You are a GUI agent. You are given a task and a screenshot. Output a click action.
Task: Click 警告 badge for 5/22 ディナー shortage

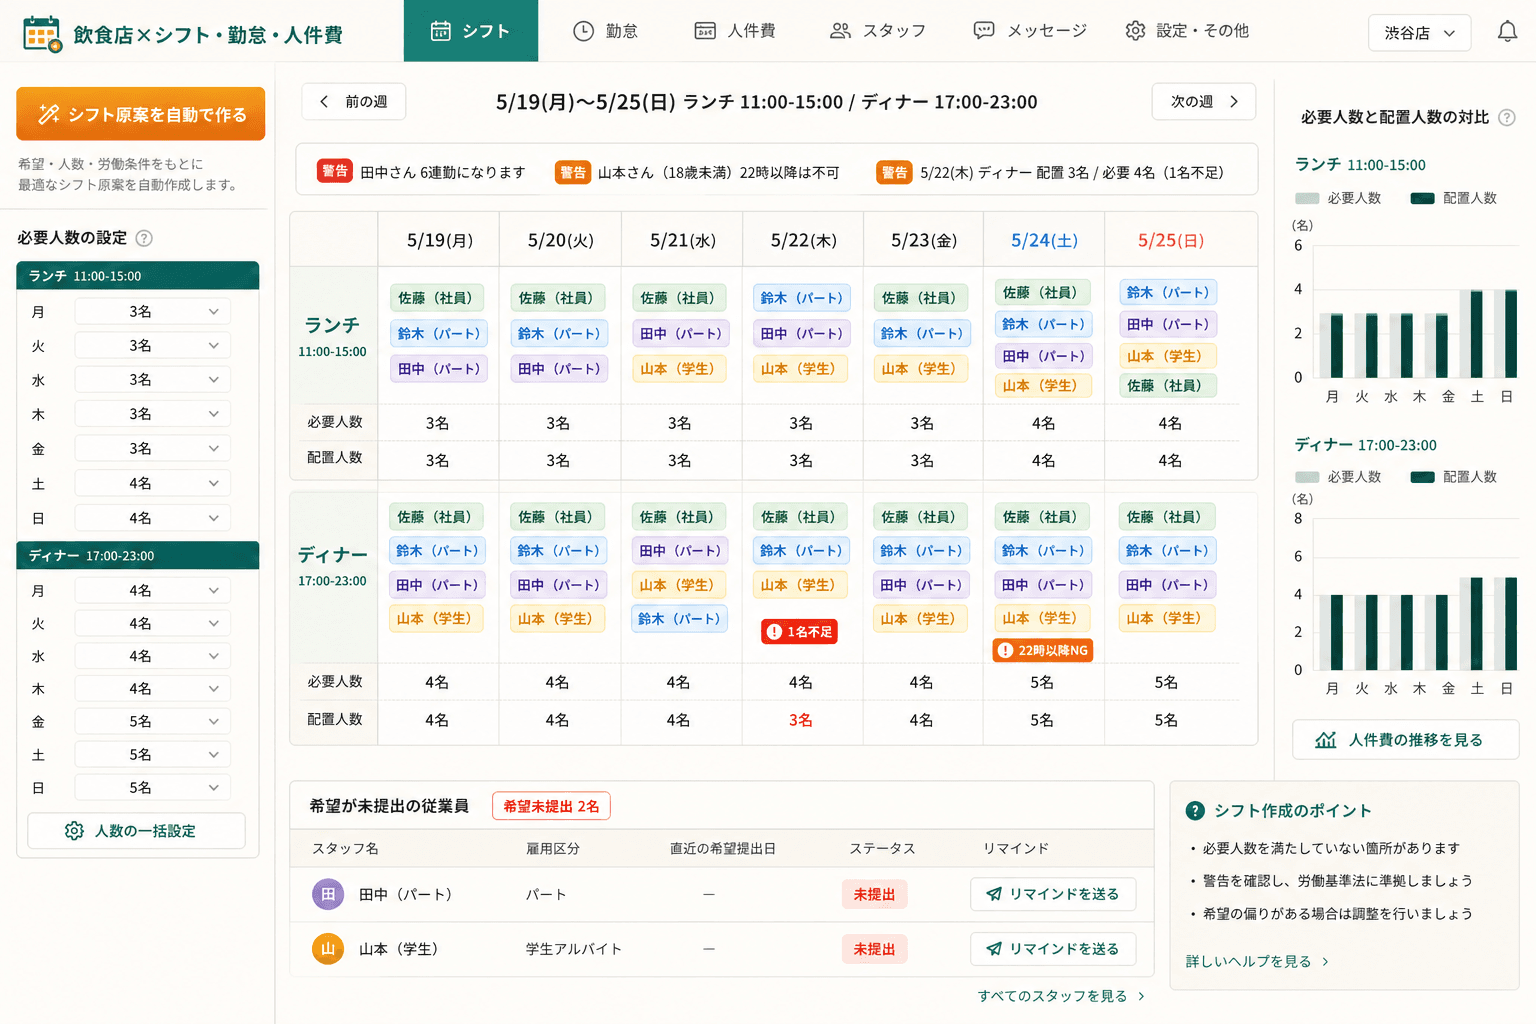[894, 172]
